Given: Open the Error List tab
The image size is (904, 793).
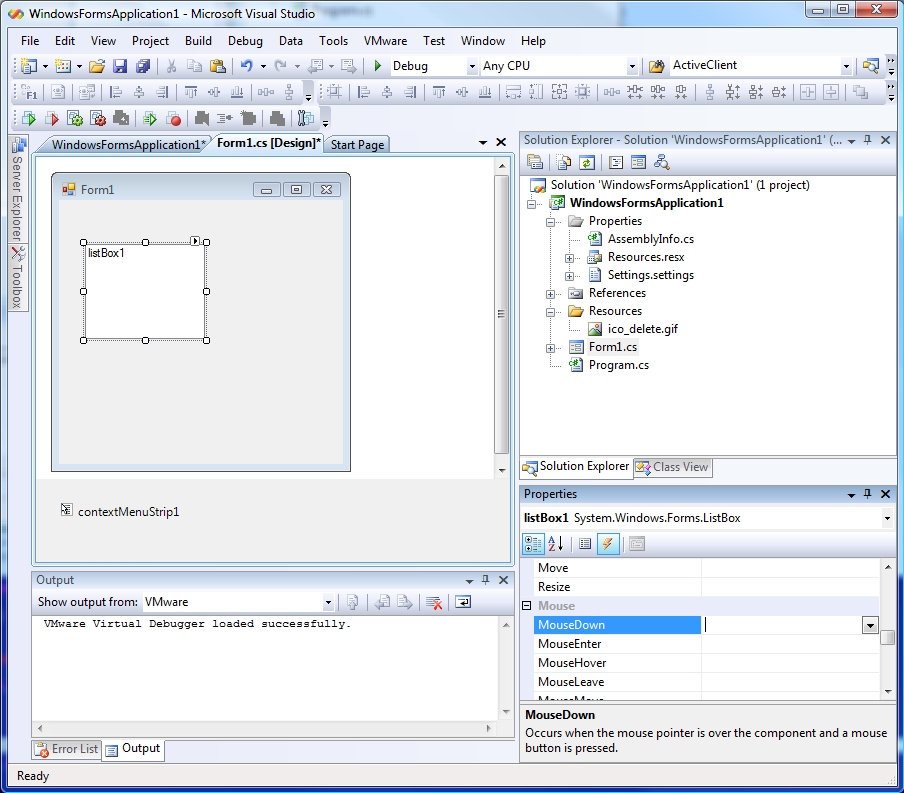Looking at the screenshot, I should click(x=67, y=749).
